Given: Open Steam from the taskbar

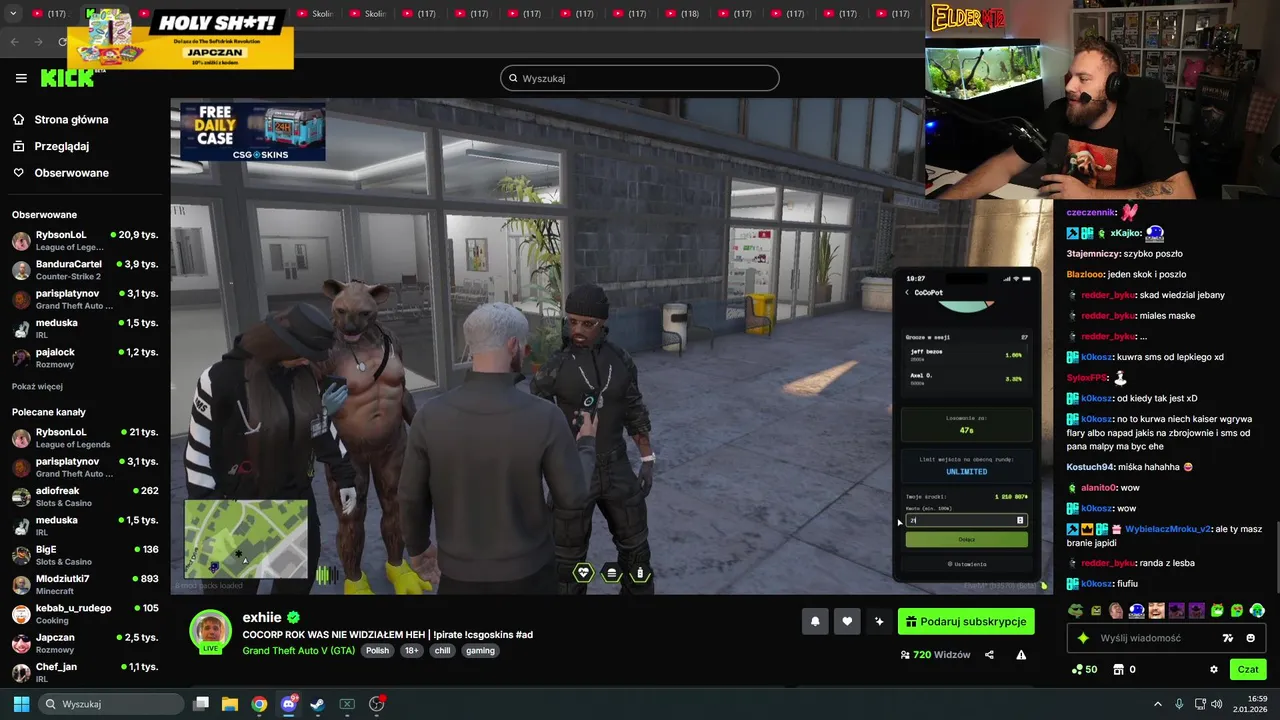Looking at the screenshot, I should (317, 704).
